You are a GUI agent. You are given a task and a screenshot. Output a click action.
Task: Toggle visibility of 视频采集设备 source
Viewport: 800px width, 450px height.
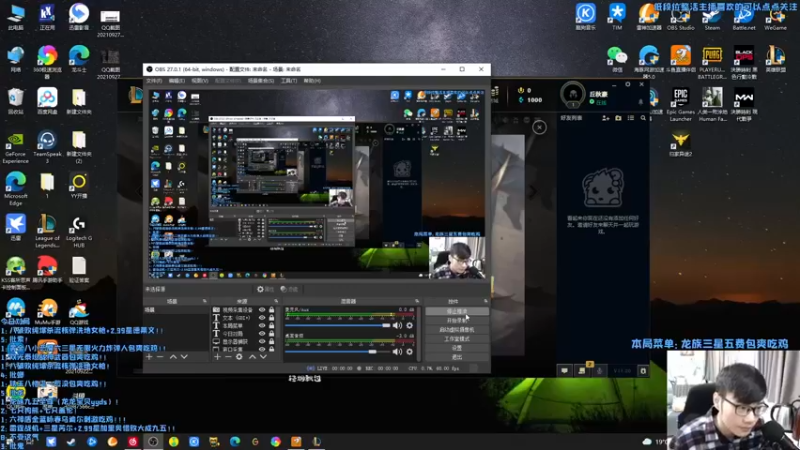[x=262, y=310]
